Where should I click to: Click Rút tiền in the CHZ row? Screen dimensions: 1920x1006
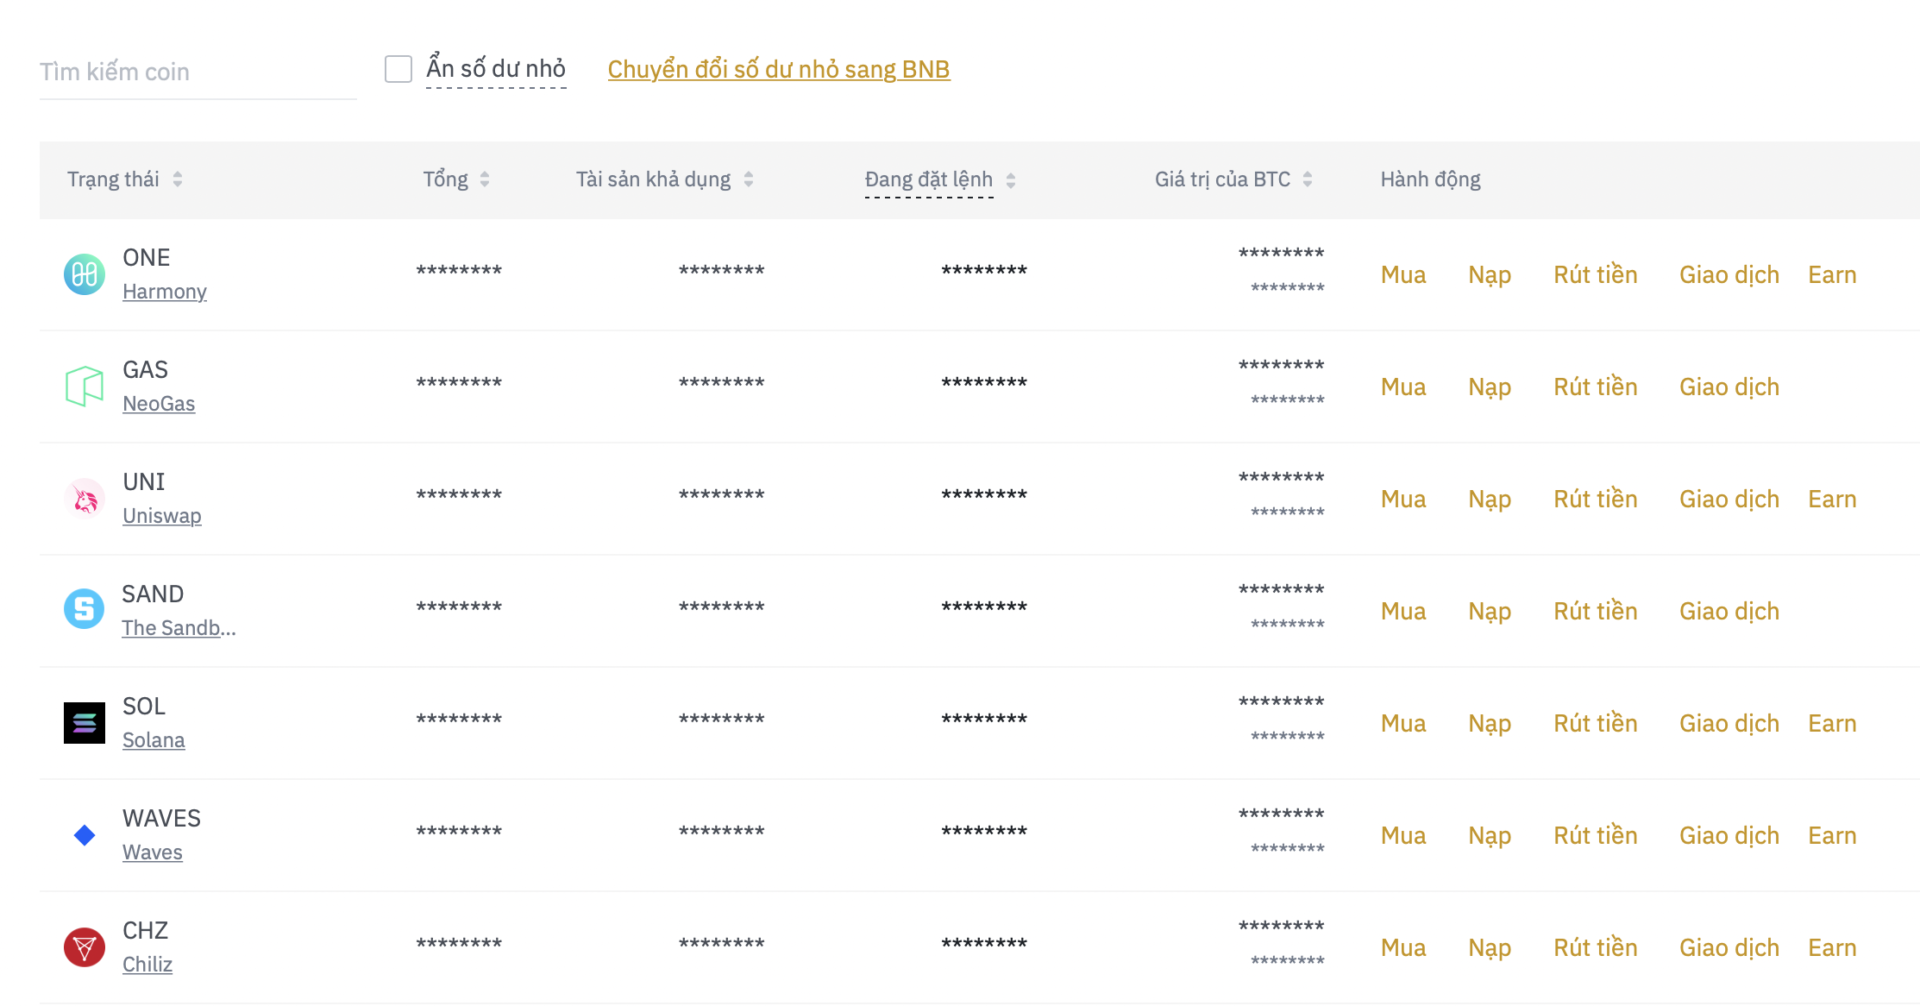coord(1595,947)
